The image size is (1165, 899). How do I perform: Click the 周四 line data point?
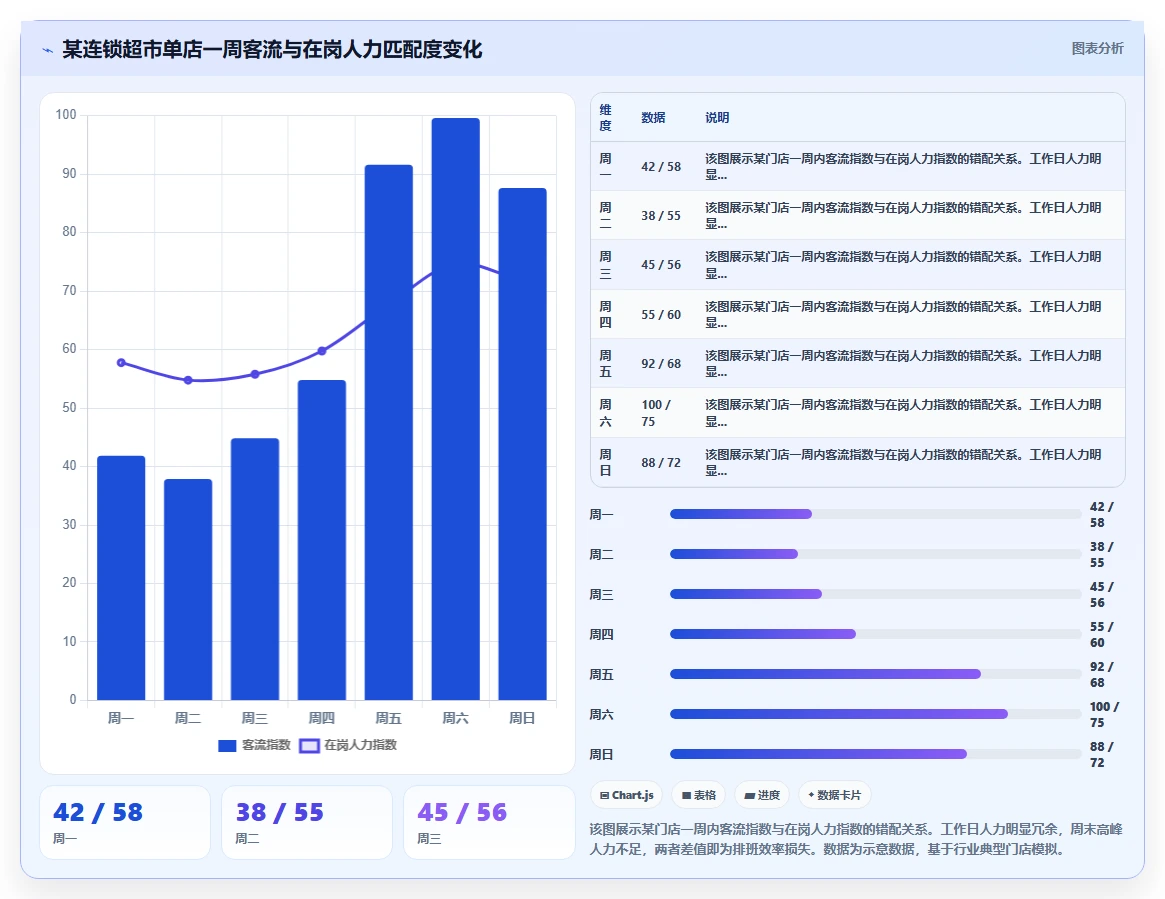(322, 351)
